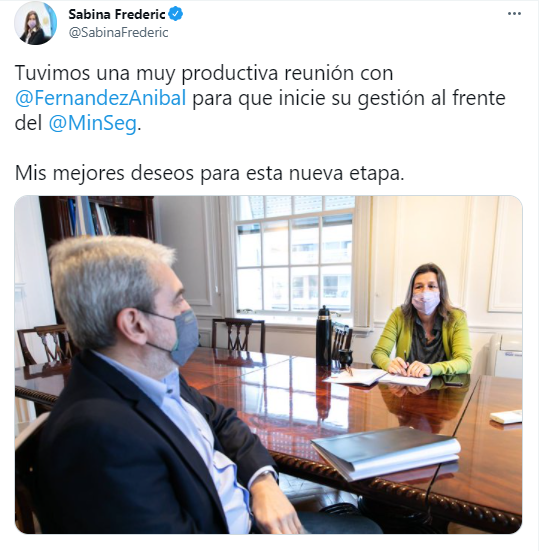Screen dimensions: 551x551
Task: Click the window in the photo
Action: coord(294,254)
